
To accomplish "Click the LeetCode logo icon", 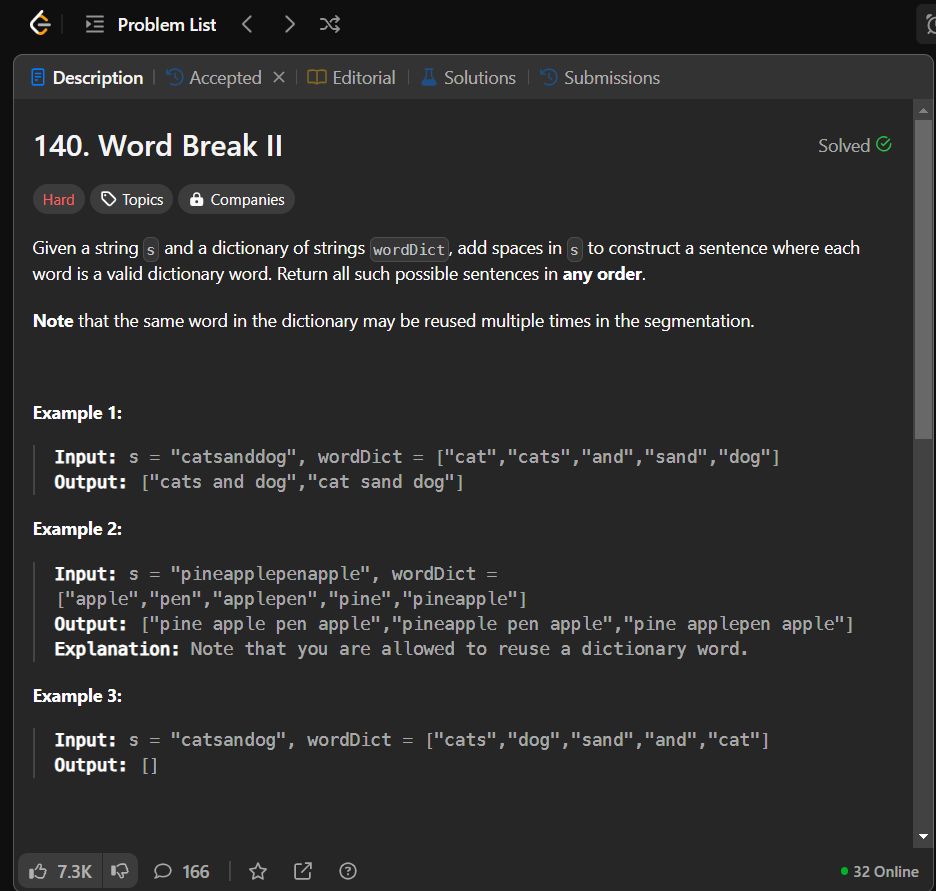I will point(39,24).
